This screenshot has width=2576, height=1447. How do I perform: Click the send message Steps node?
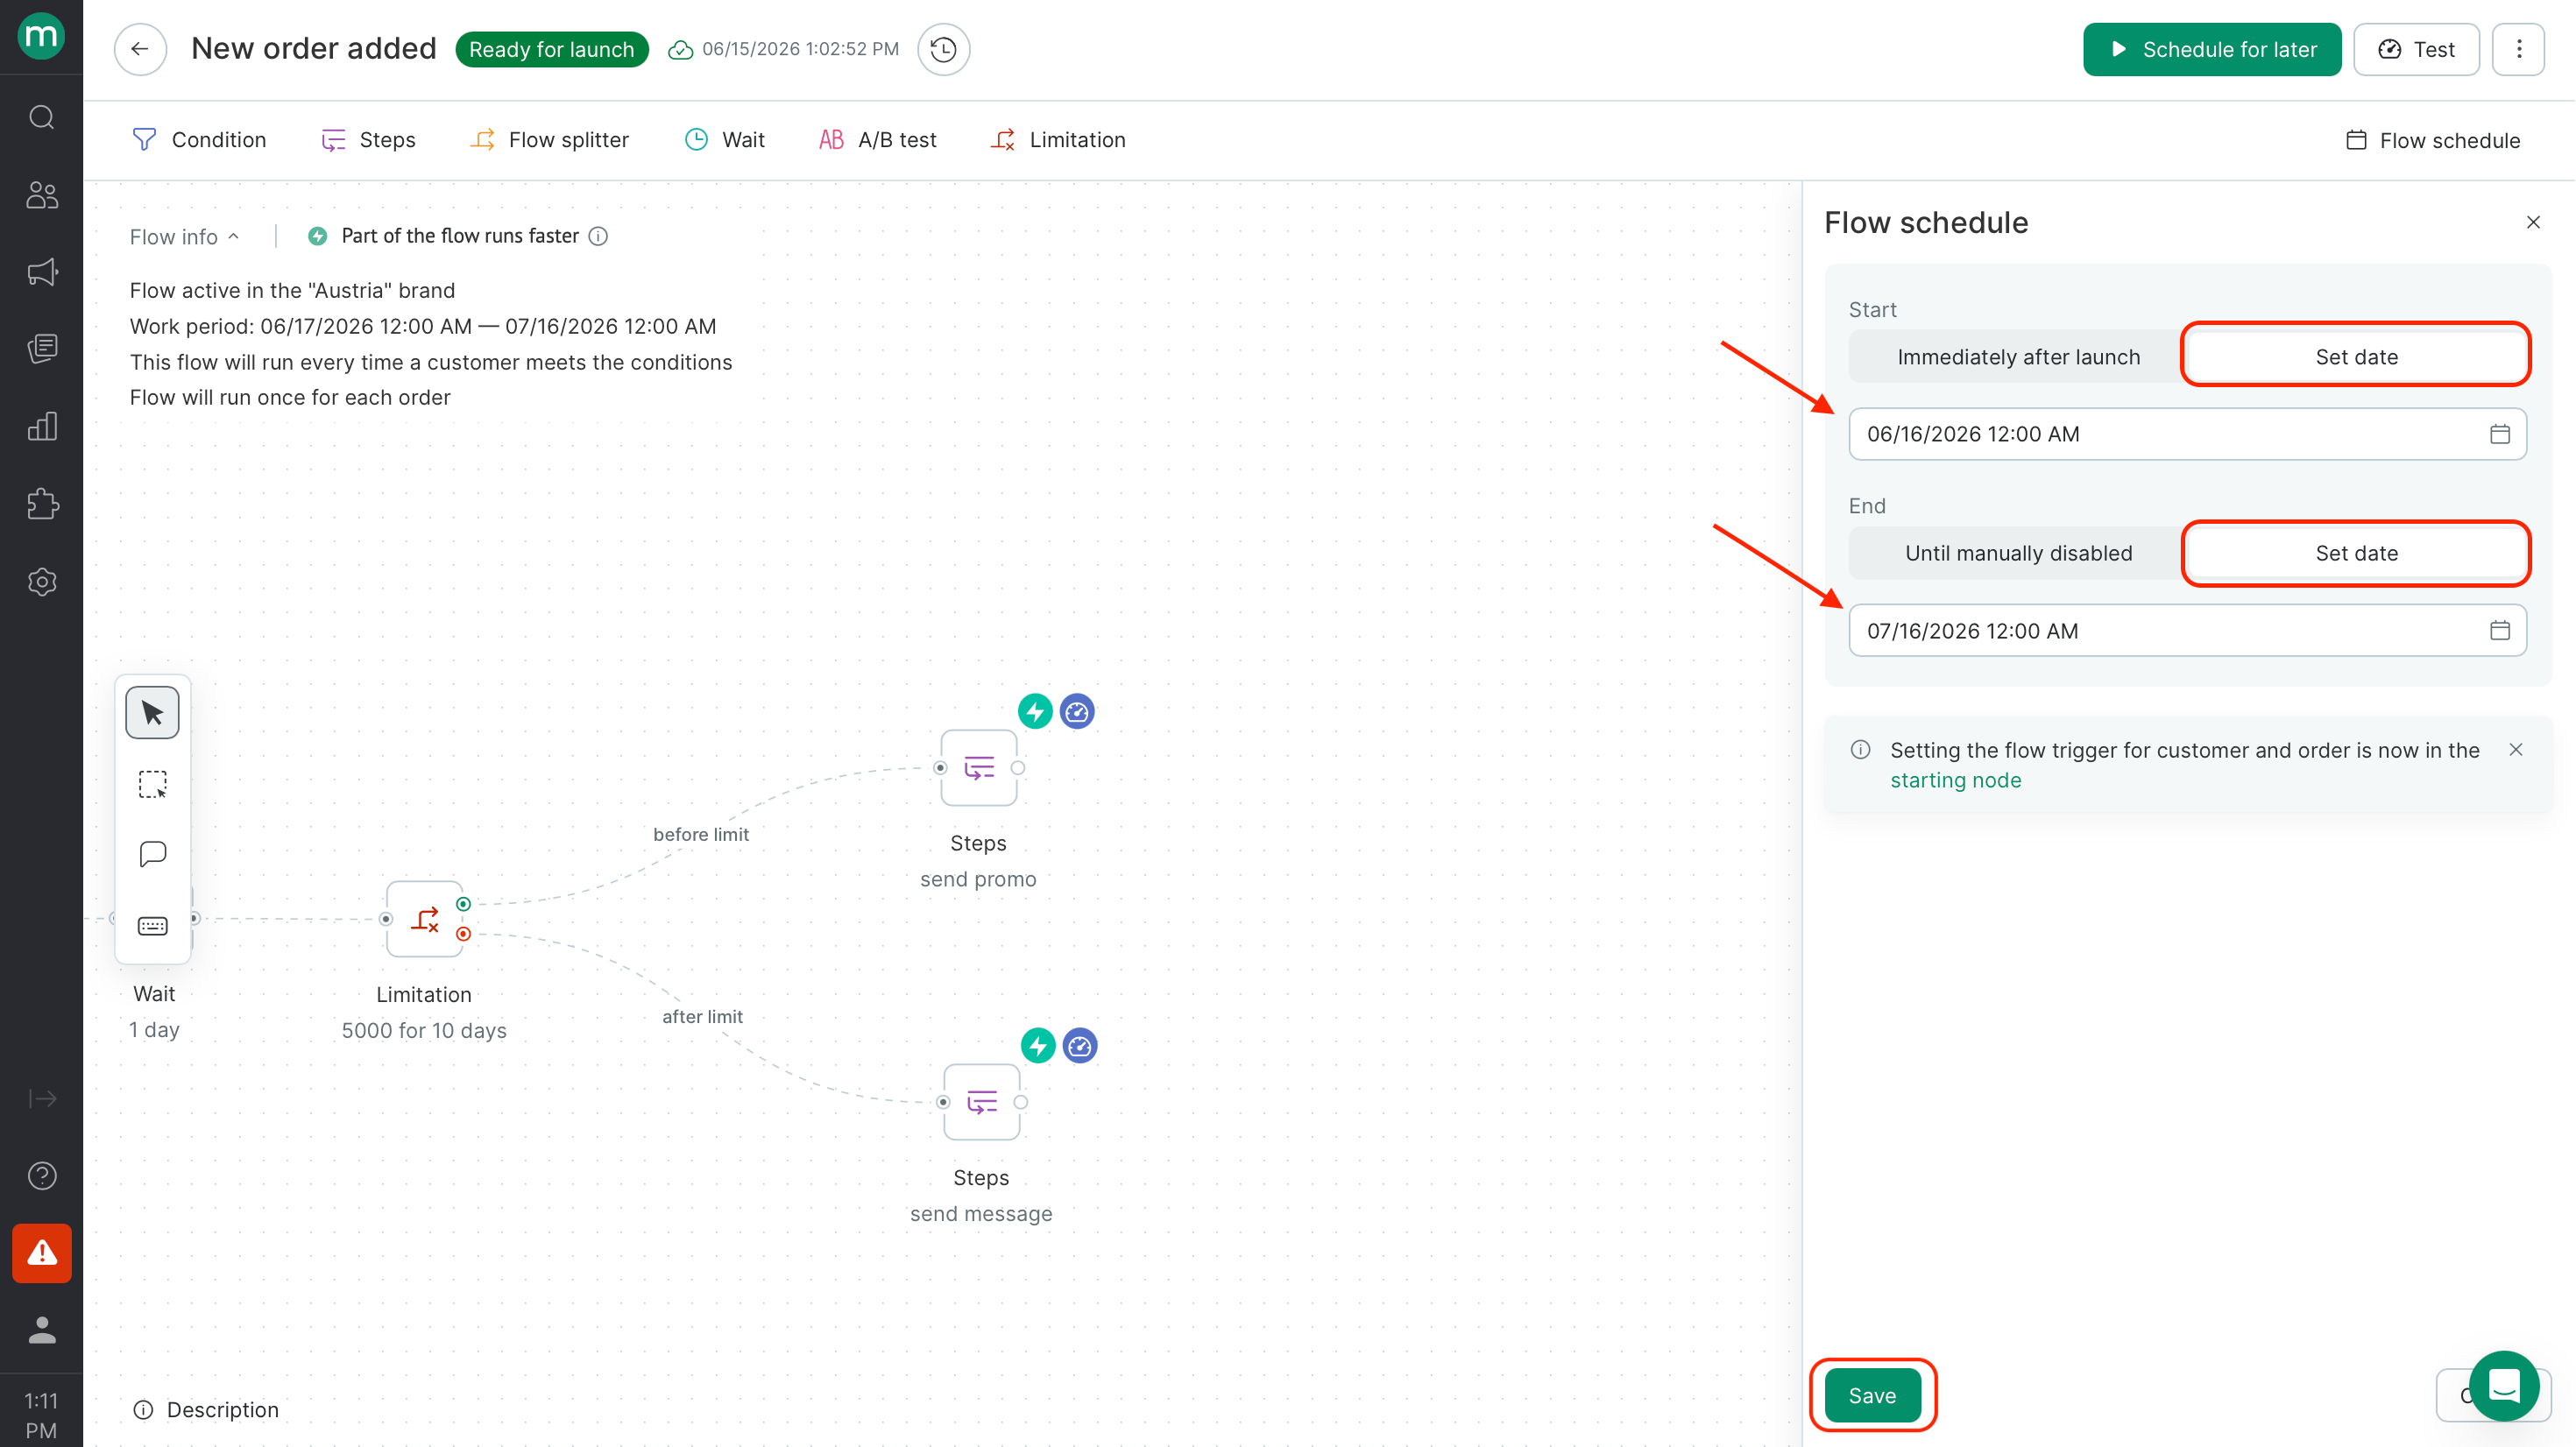coord(982,1102)
